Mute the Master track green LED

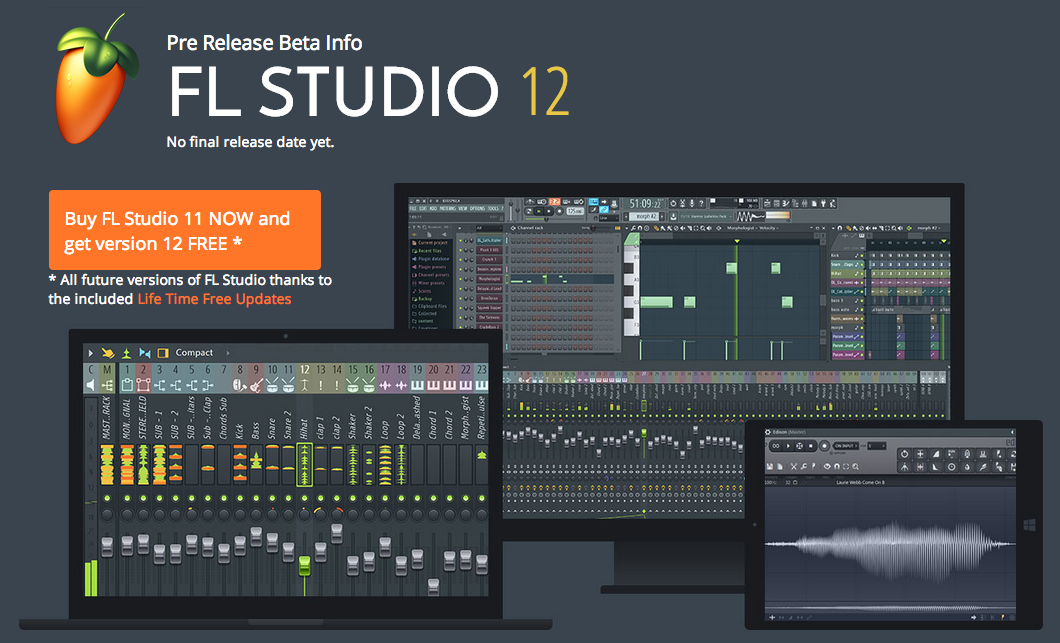click(x=107, y=498)
